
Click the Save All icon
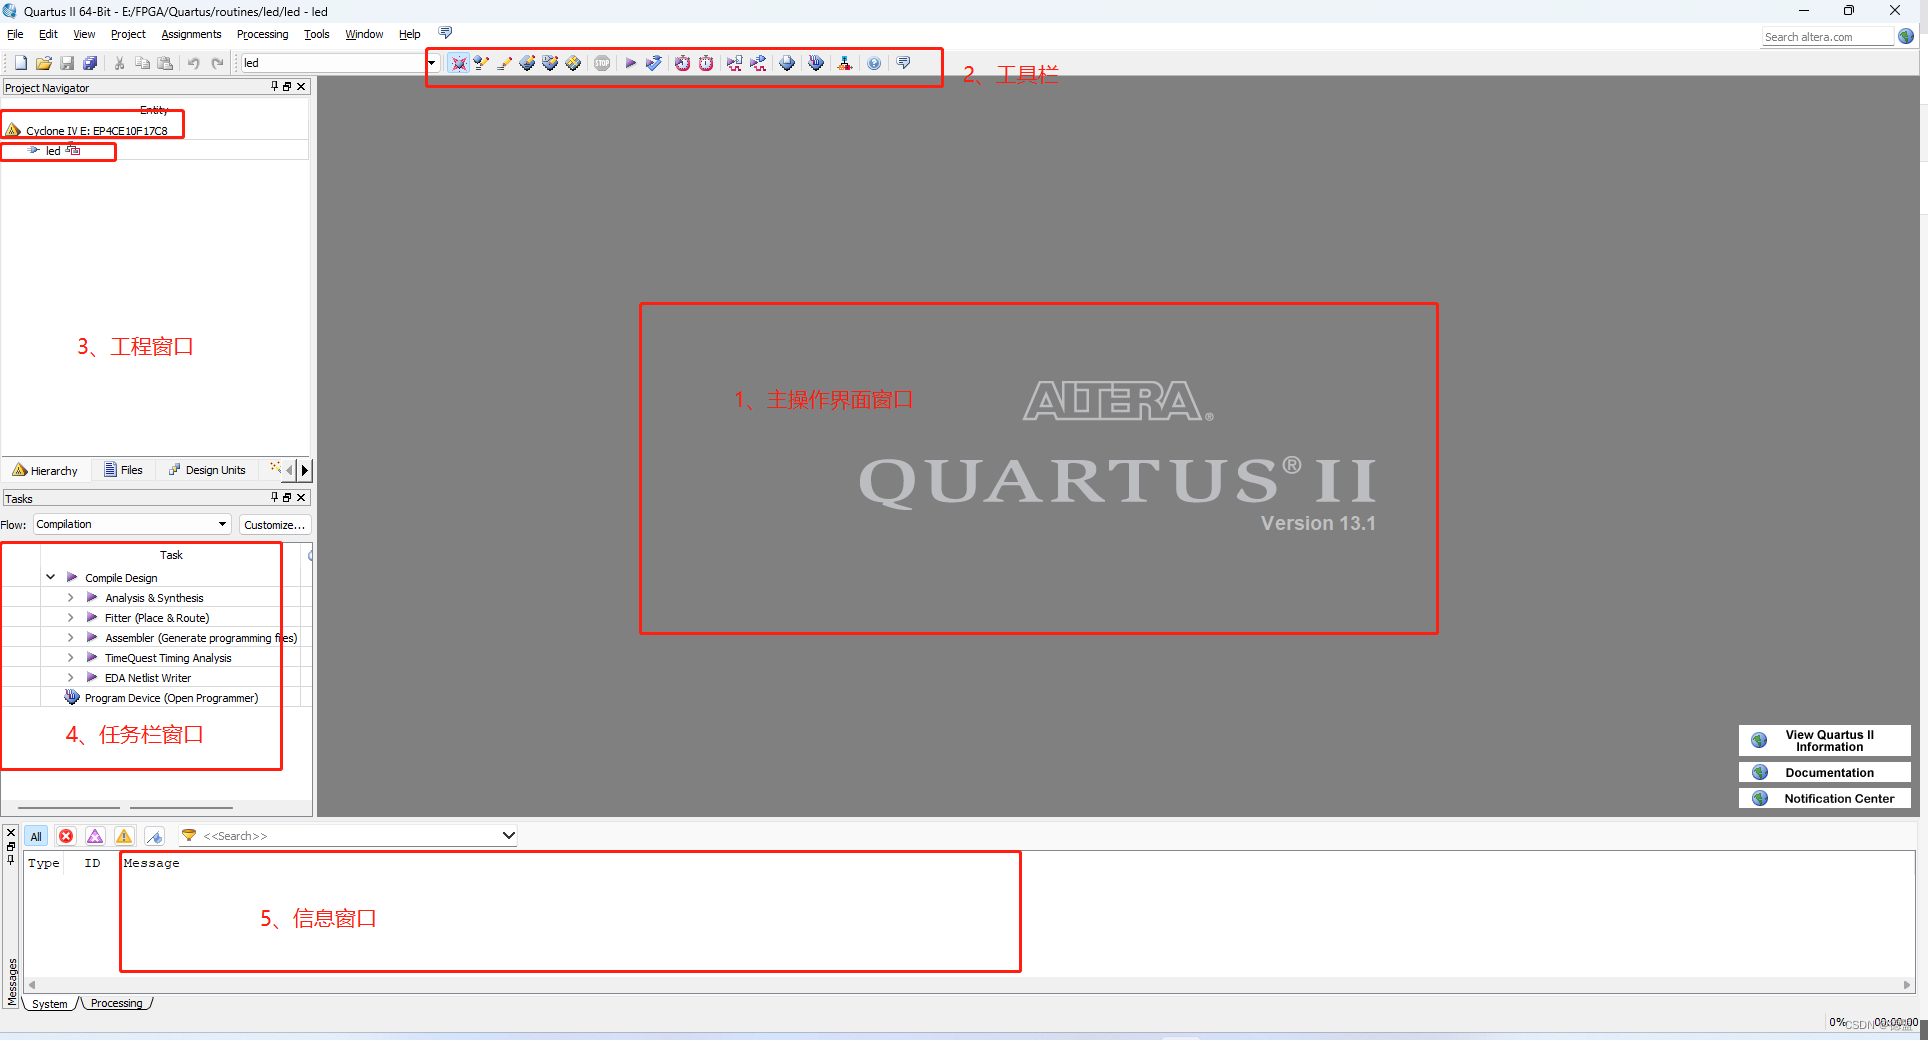(90, 63)
